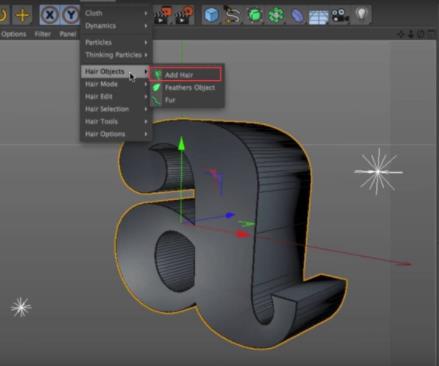Click the yellow plus tool icon
Image resolution: width=439 pixels, height=366 pixels.
coord(22,15)
